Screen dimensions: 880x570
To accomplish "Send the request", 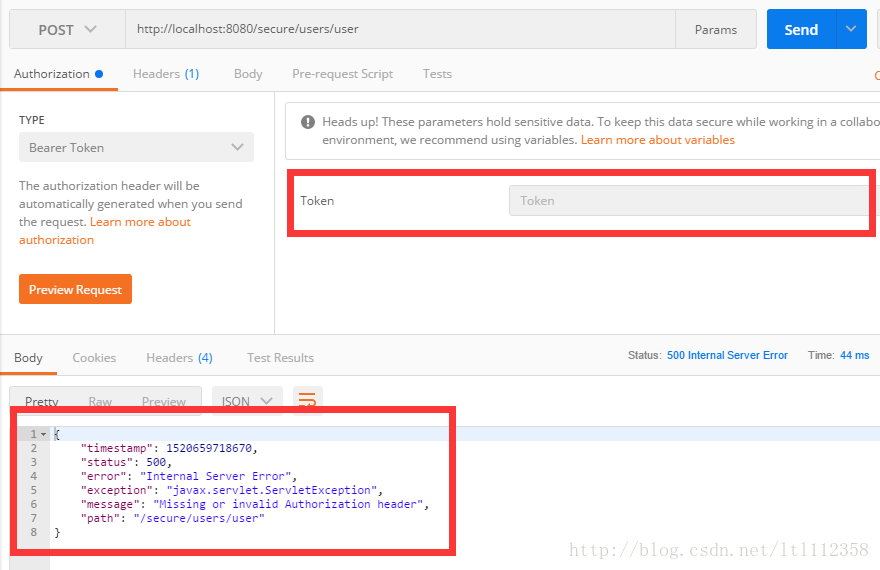I will (801, 29).
